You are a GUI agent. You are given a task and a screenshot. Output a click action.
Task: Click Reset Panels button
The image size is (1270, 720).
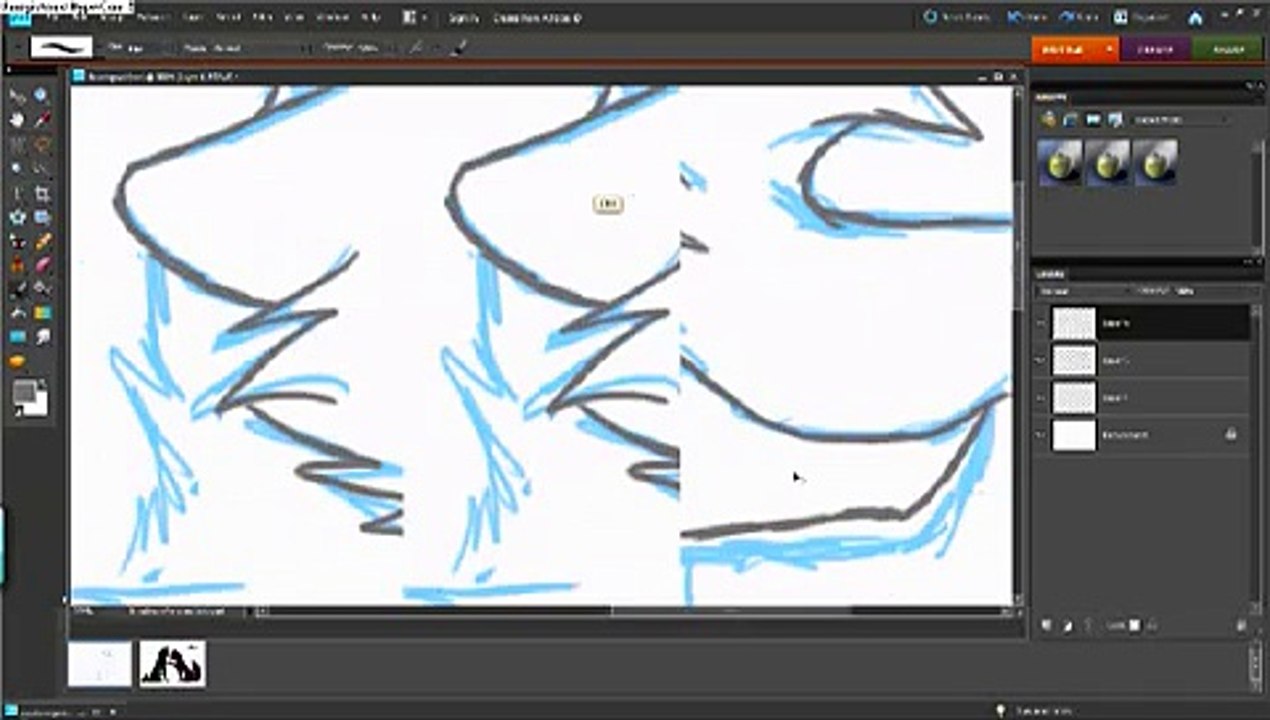957,18
